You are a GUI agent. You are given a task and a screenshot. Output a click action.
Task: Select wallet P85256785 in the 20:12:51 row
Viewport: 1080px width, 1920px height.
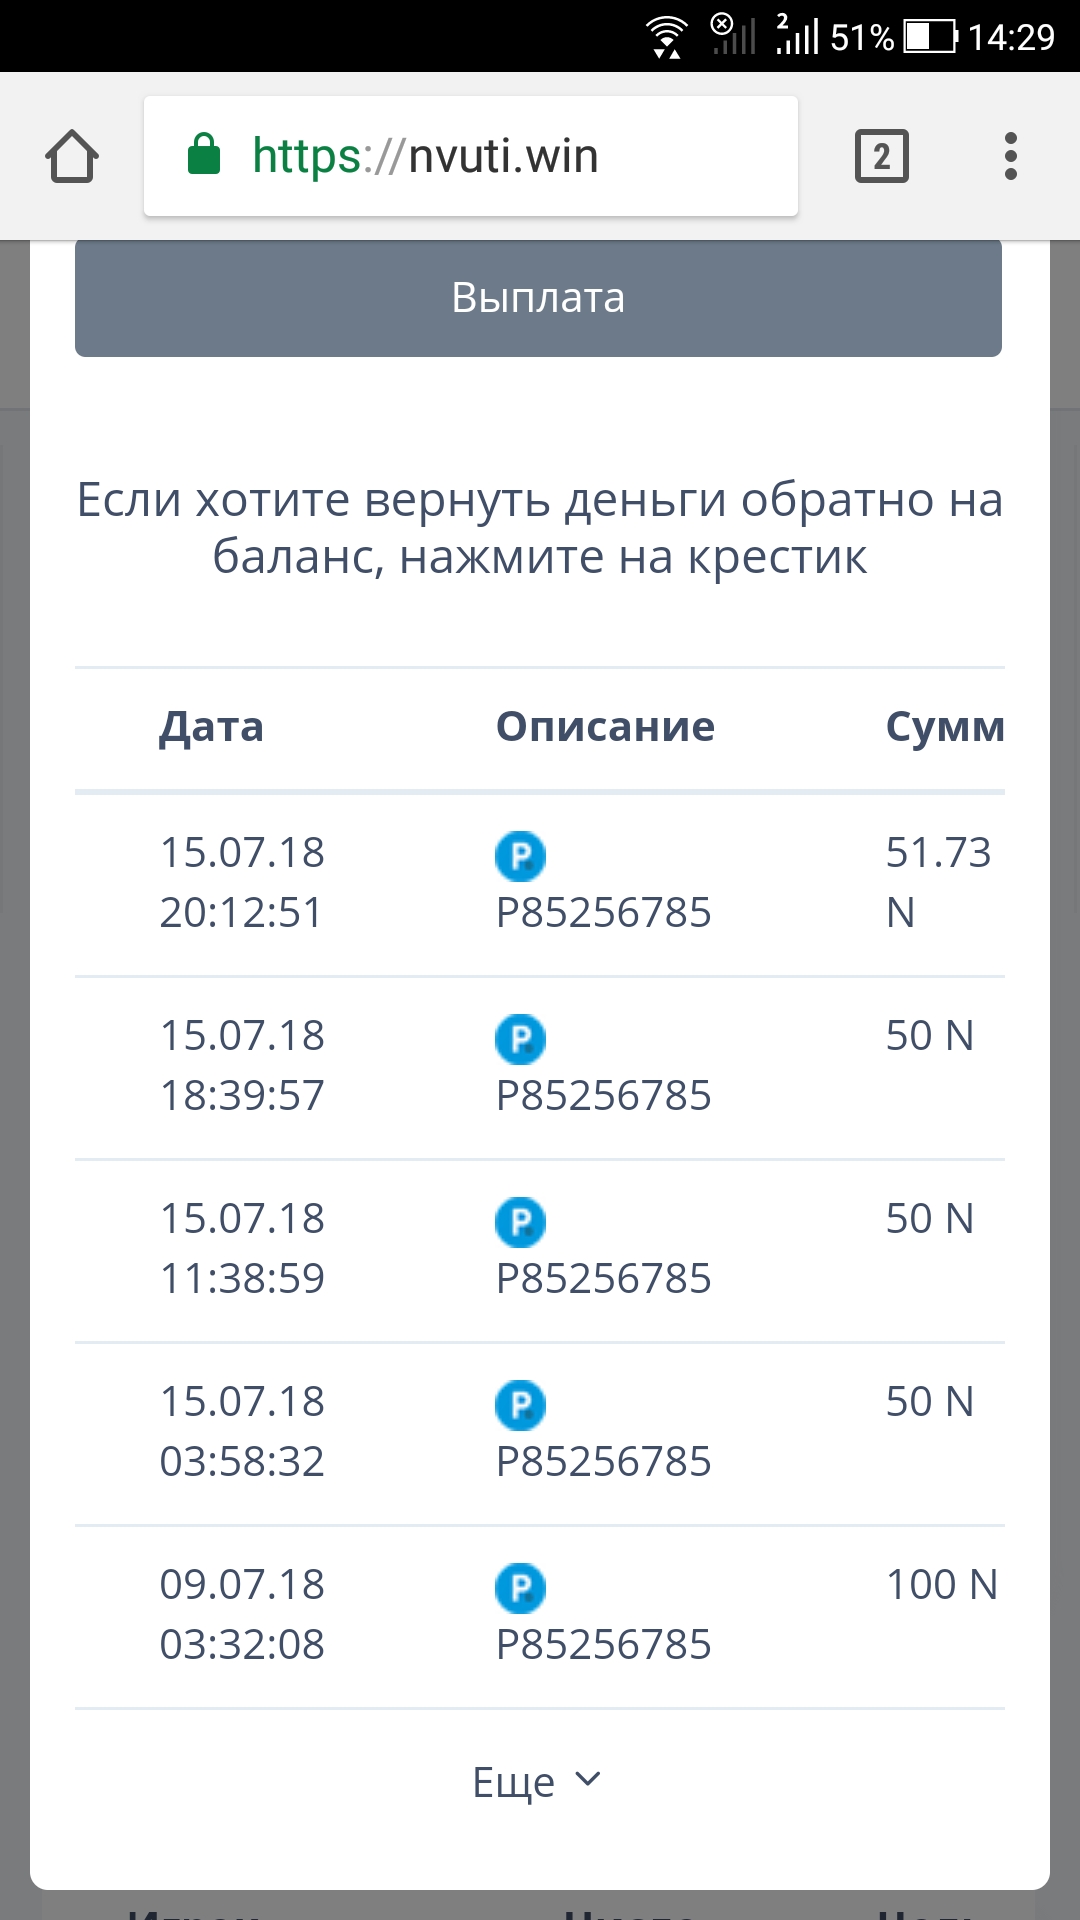(x=603, y=913)
